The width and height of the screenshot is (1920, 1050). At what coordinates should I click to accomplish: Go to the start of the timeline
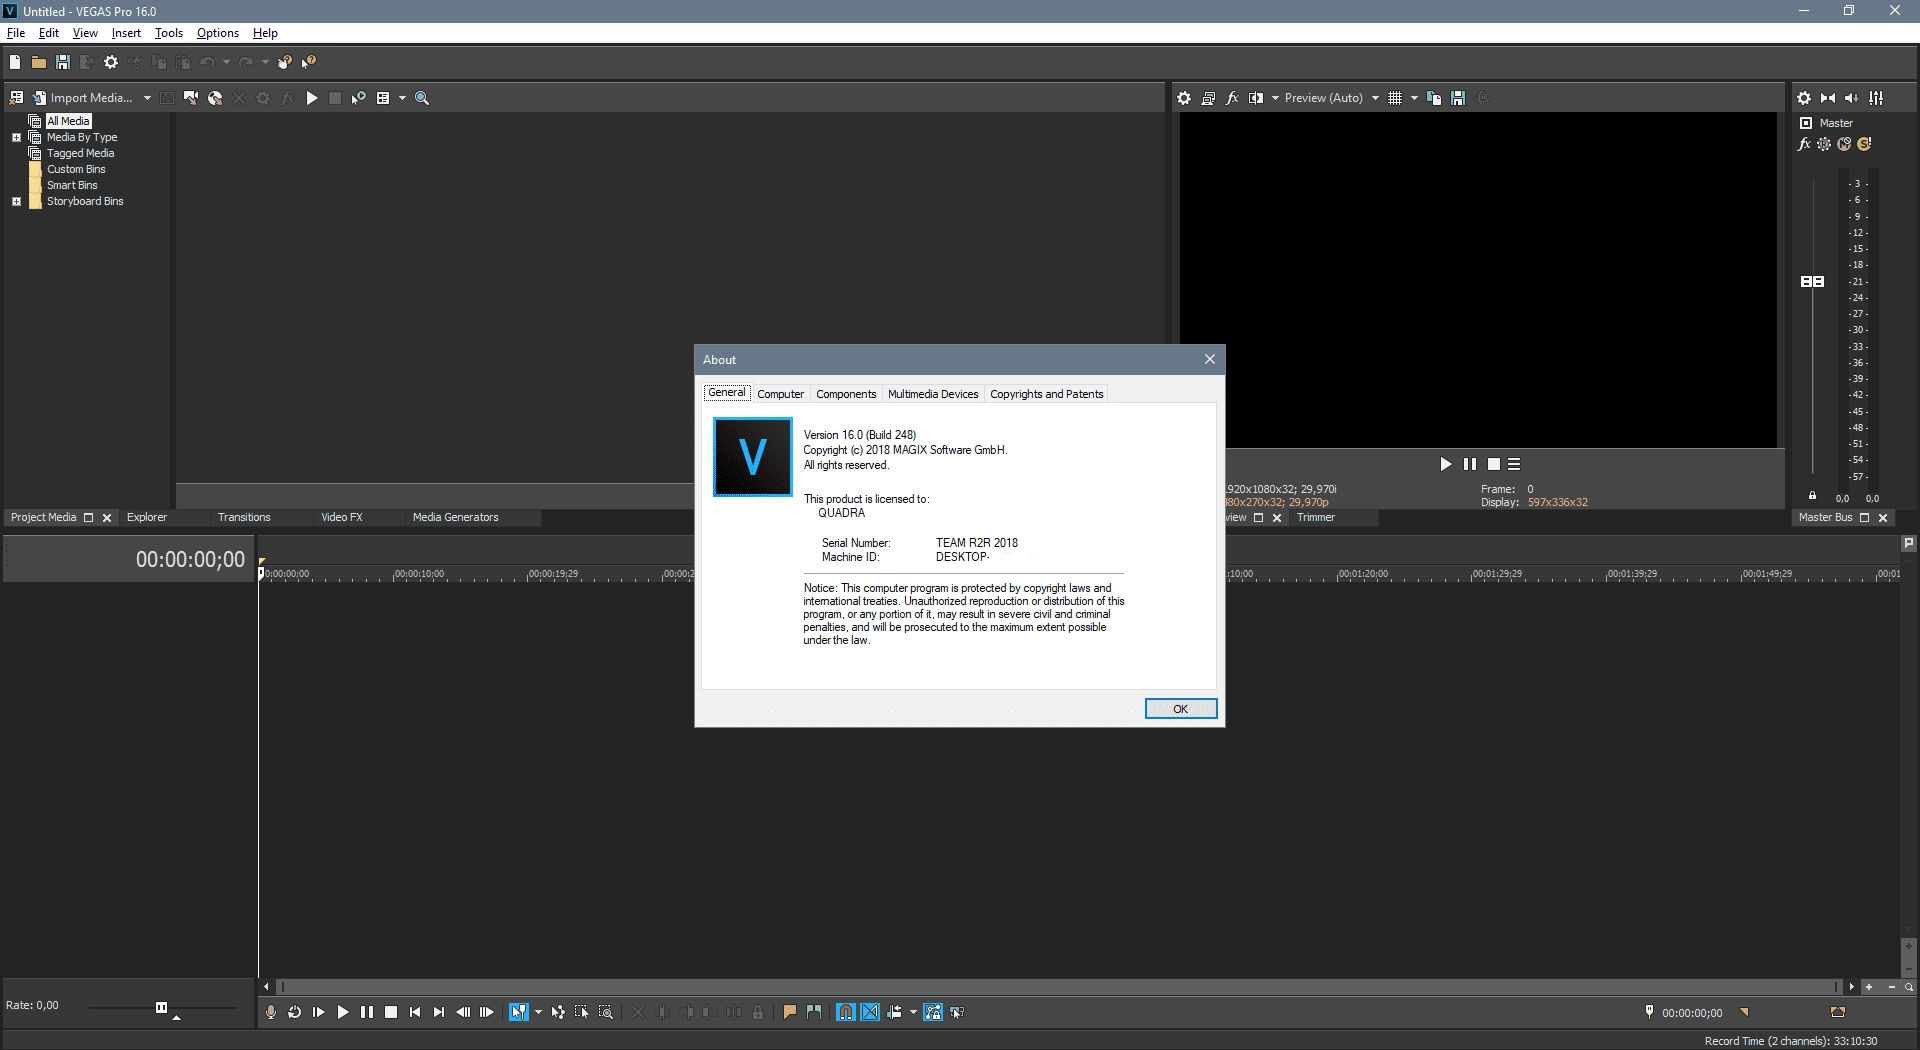click(x=415, y=1012)
